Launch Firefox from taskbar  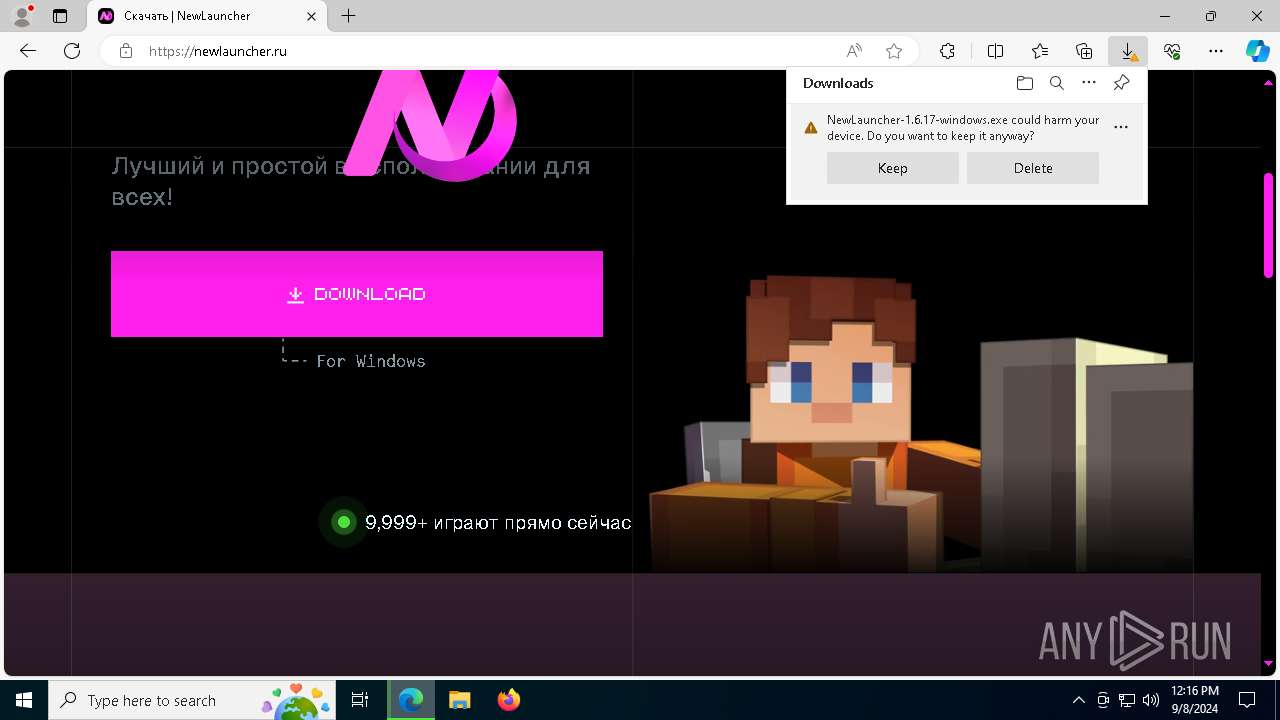508,700
